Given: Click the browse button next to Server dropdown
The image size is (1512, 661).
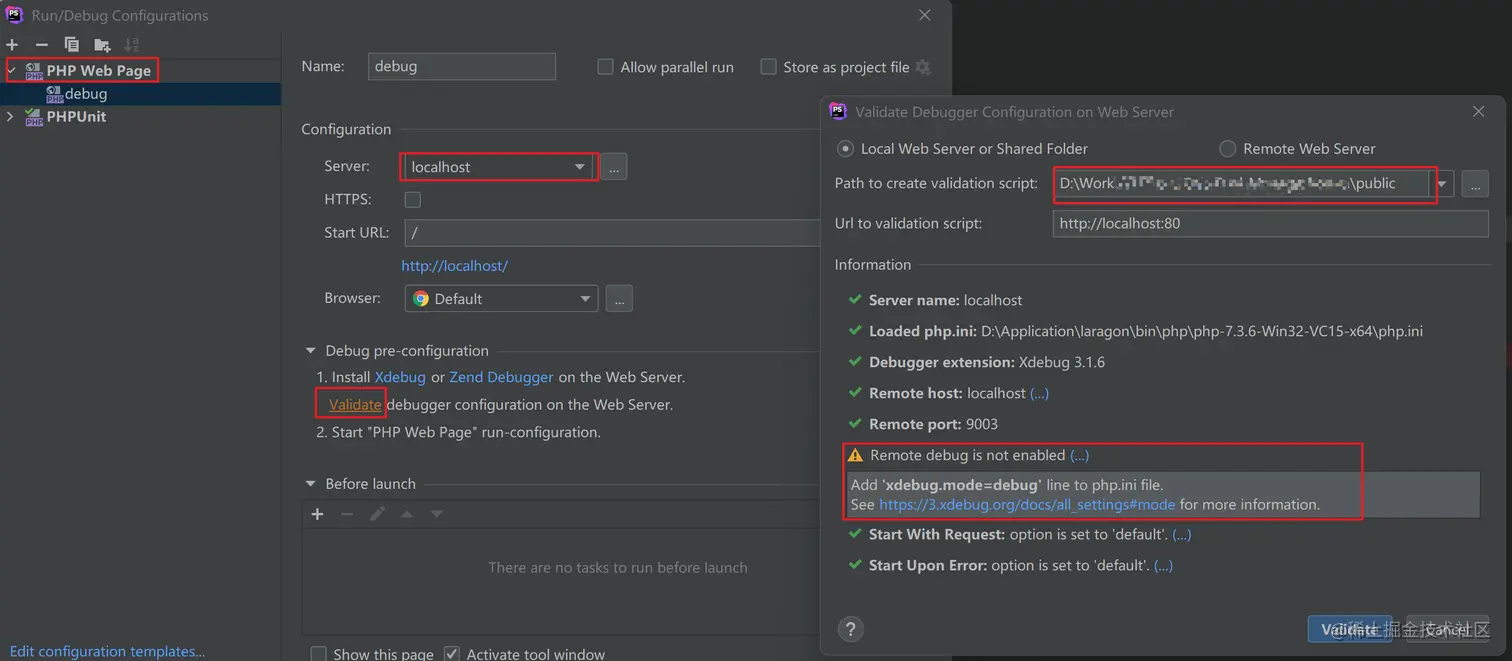Looking at the screenshot, I should [x=614, y=167].
